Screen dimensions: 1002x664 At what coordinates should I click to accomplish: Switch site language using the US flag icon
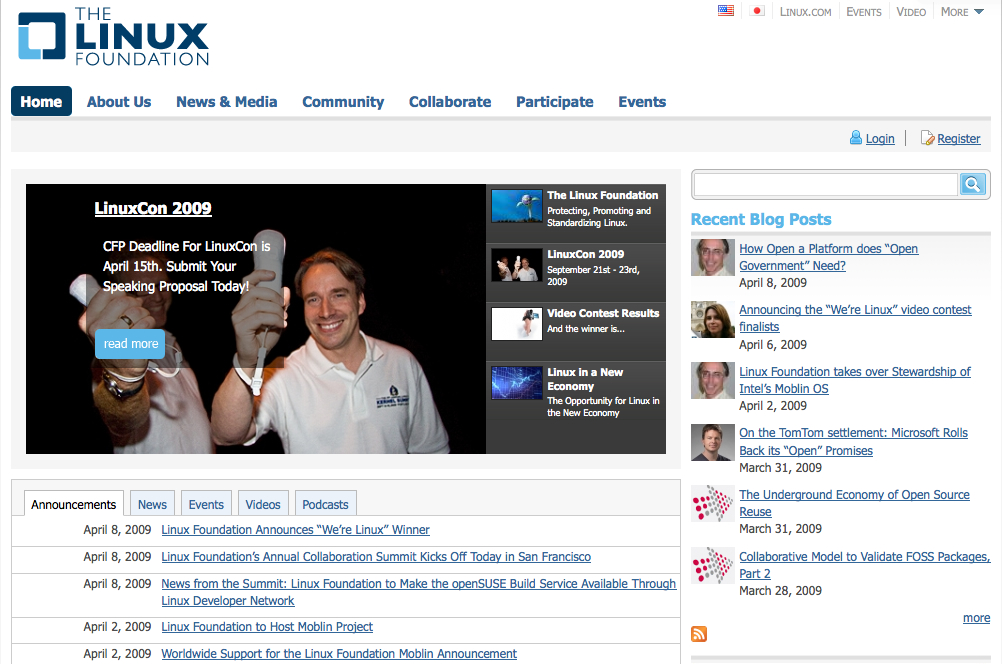(725, 11)
